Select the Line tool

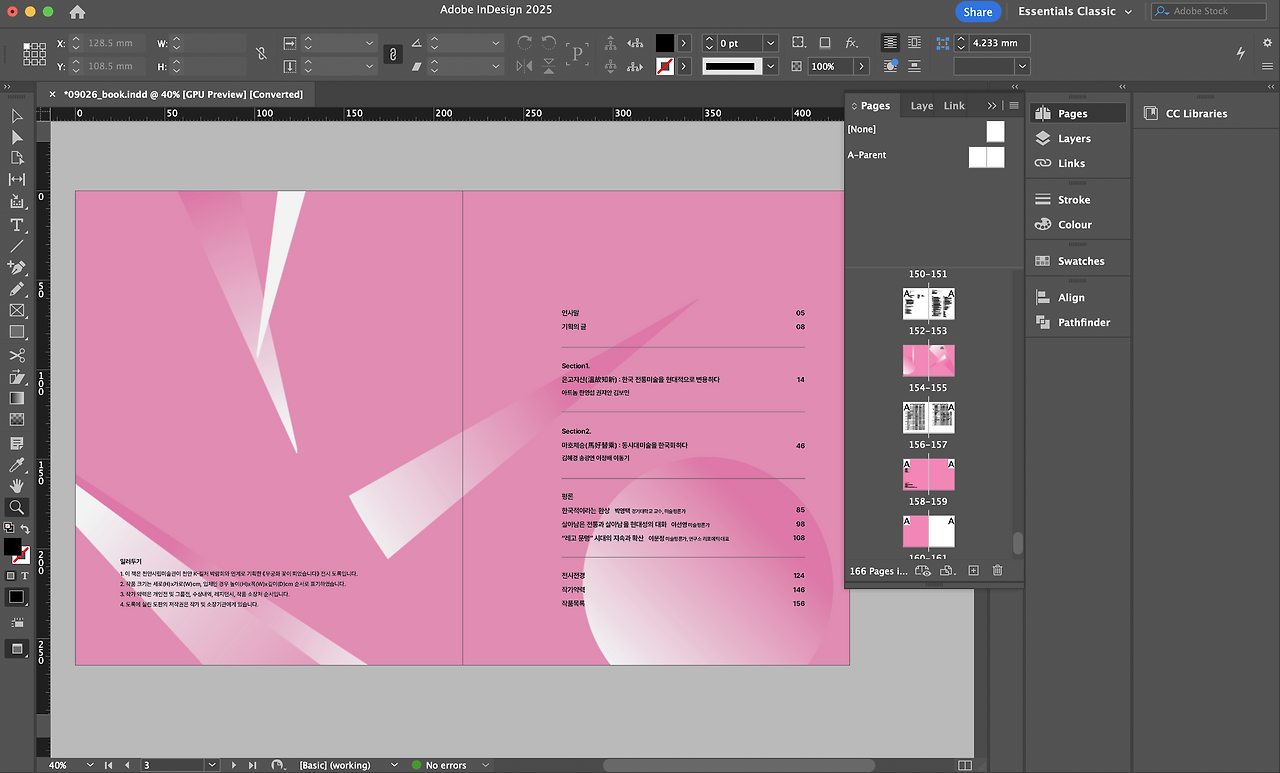(17, 246)
